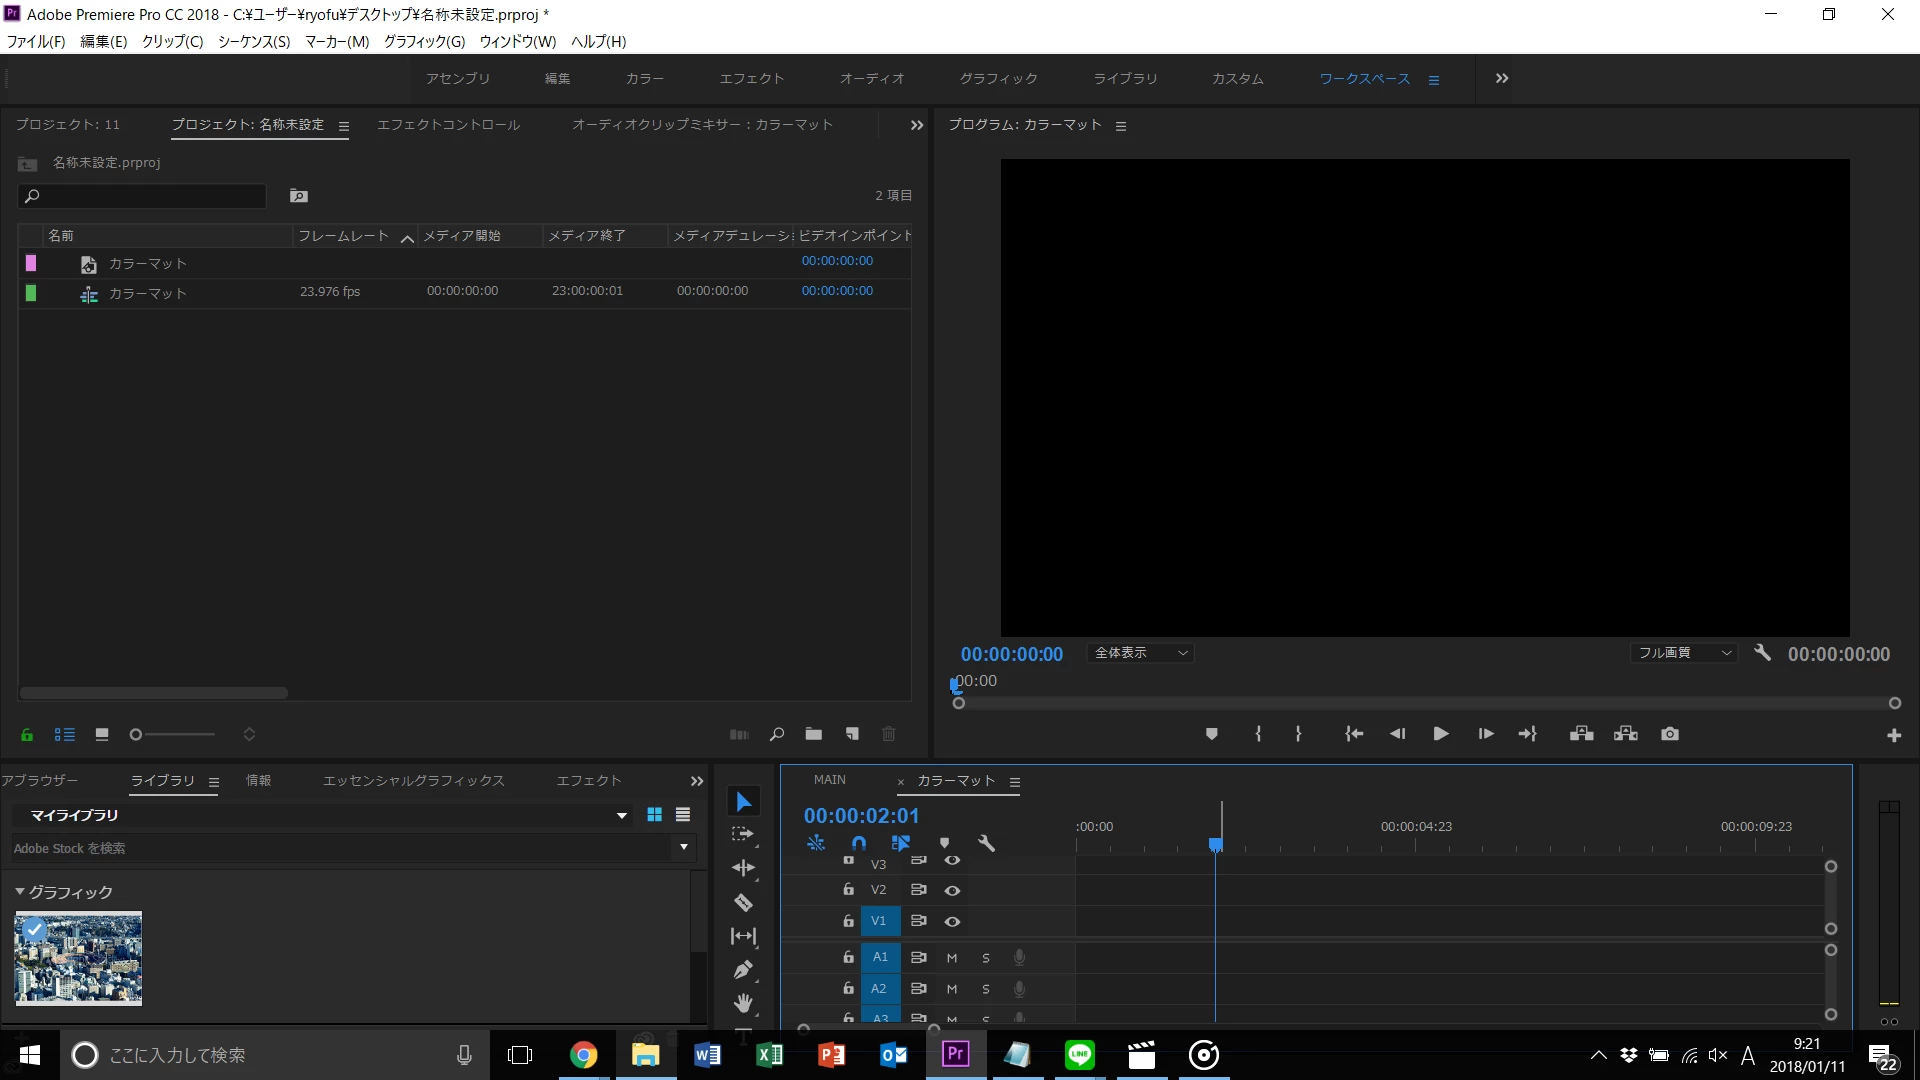Switch to エフェクトコントロール tab

click(x=448, y=125)
